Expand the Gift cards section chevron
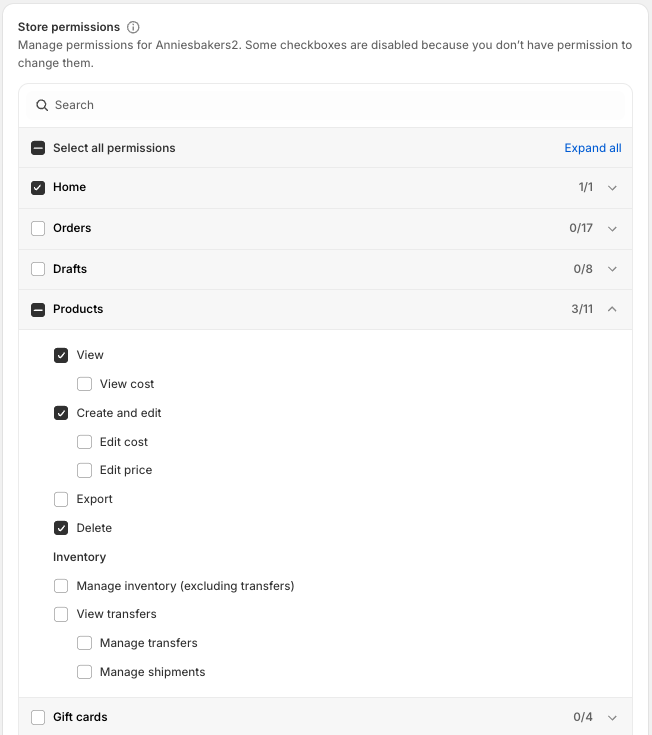Viewport: 652px width, 735px height. click(612, 717)
